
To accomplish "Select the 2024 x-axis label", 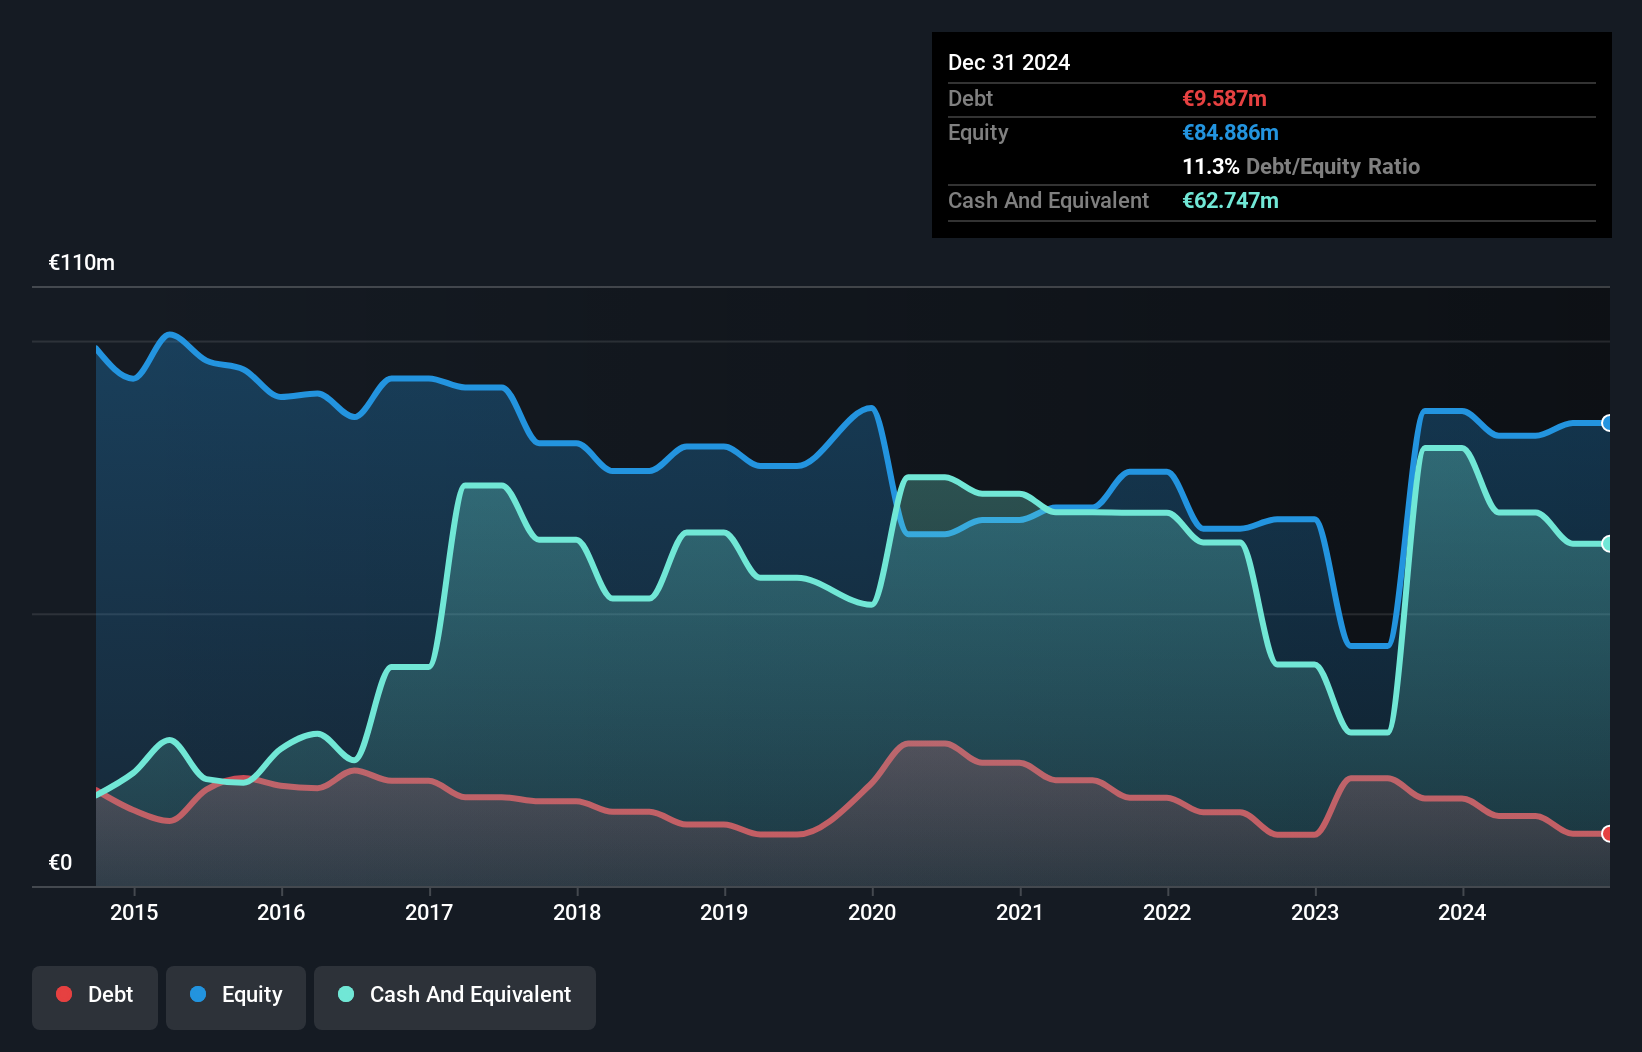I will click(1462, 912).
